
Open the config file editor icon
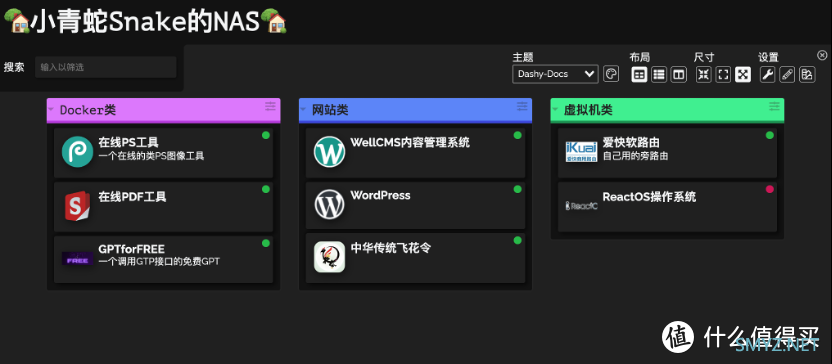tap(807, 75)
